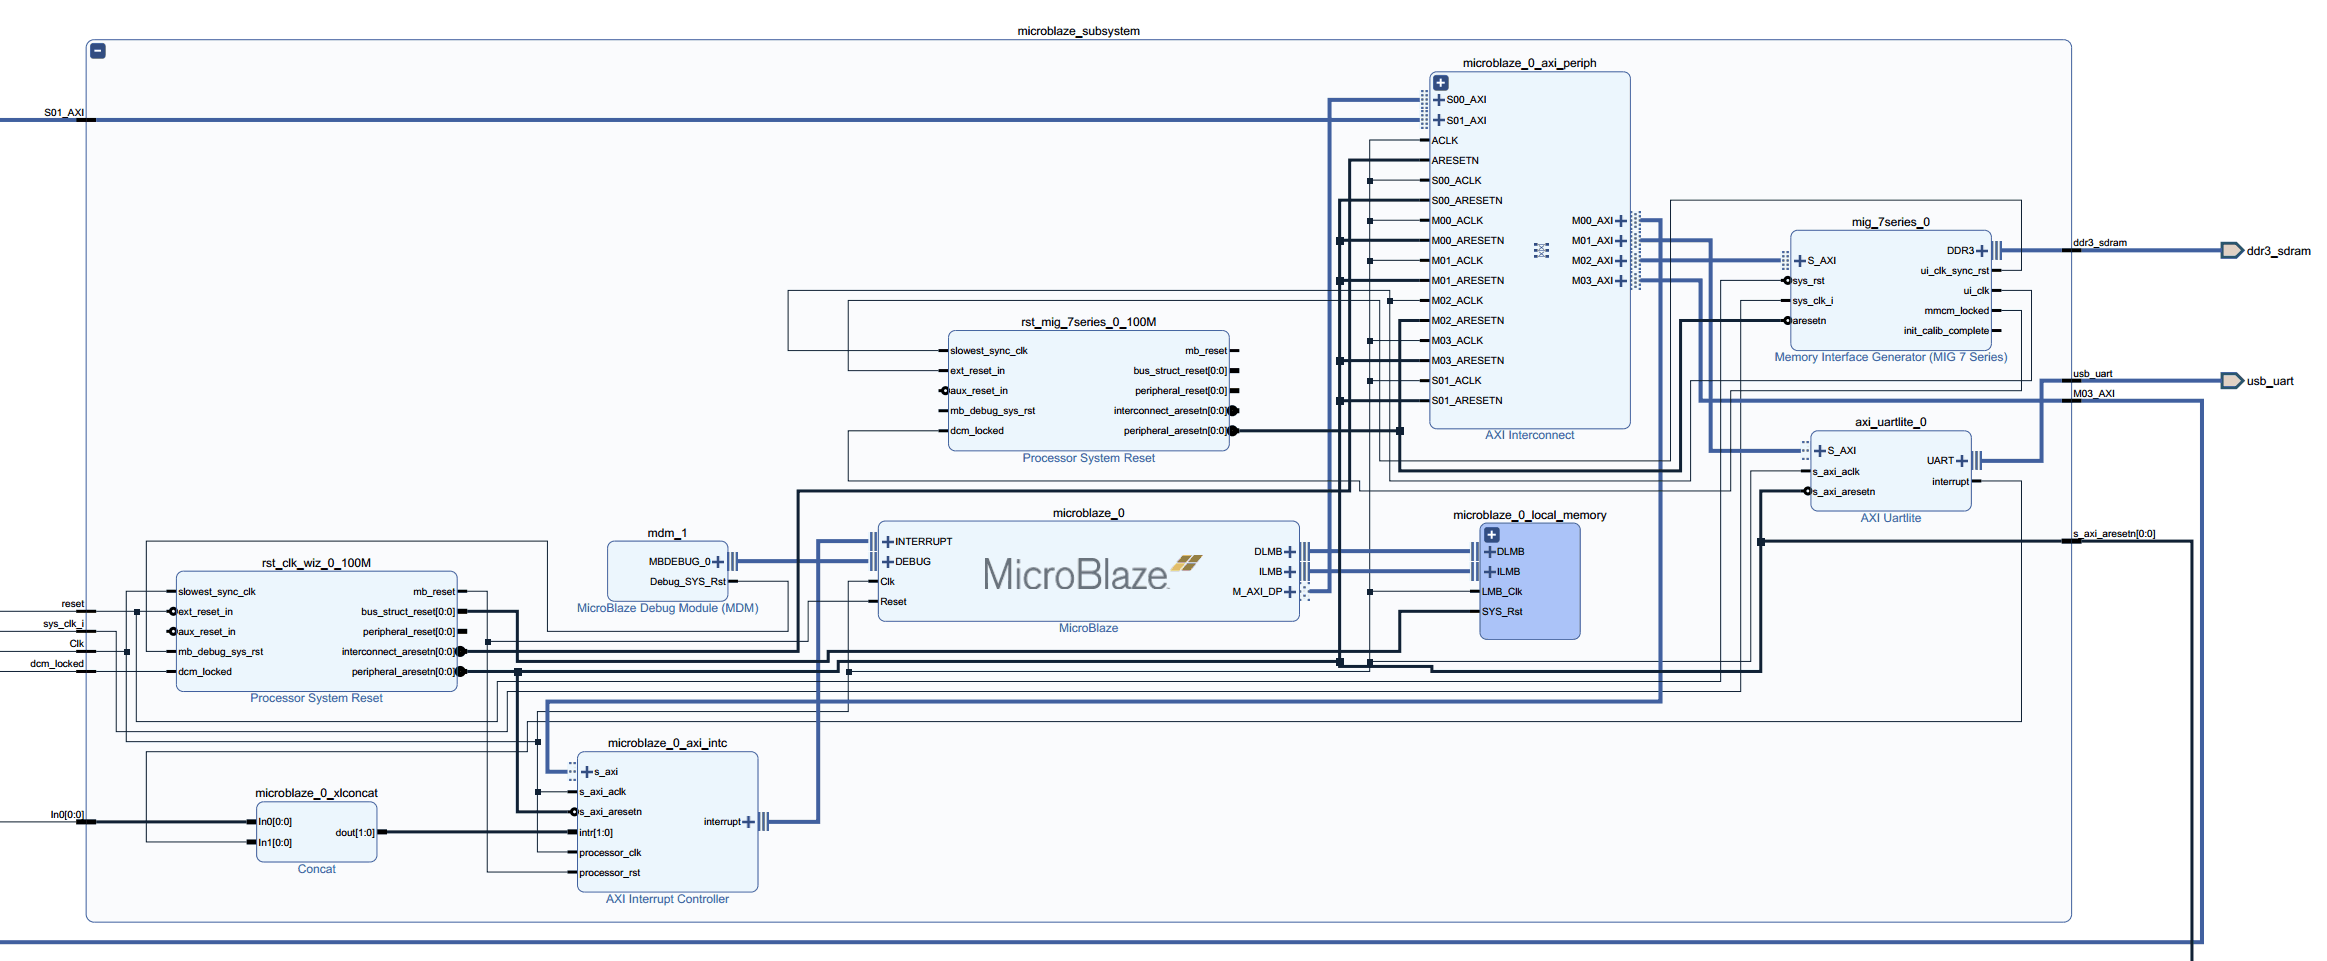Expand the DDR3 interface pin on mig_7series_0
The width and height of the screenshot is (2327, 961).
point(1982,251)
